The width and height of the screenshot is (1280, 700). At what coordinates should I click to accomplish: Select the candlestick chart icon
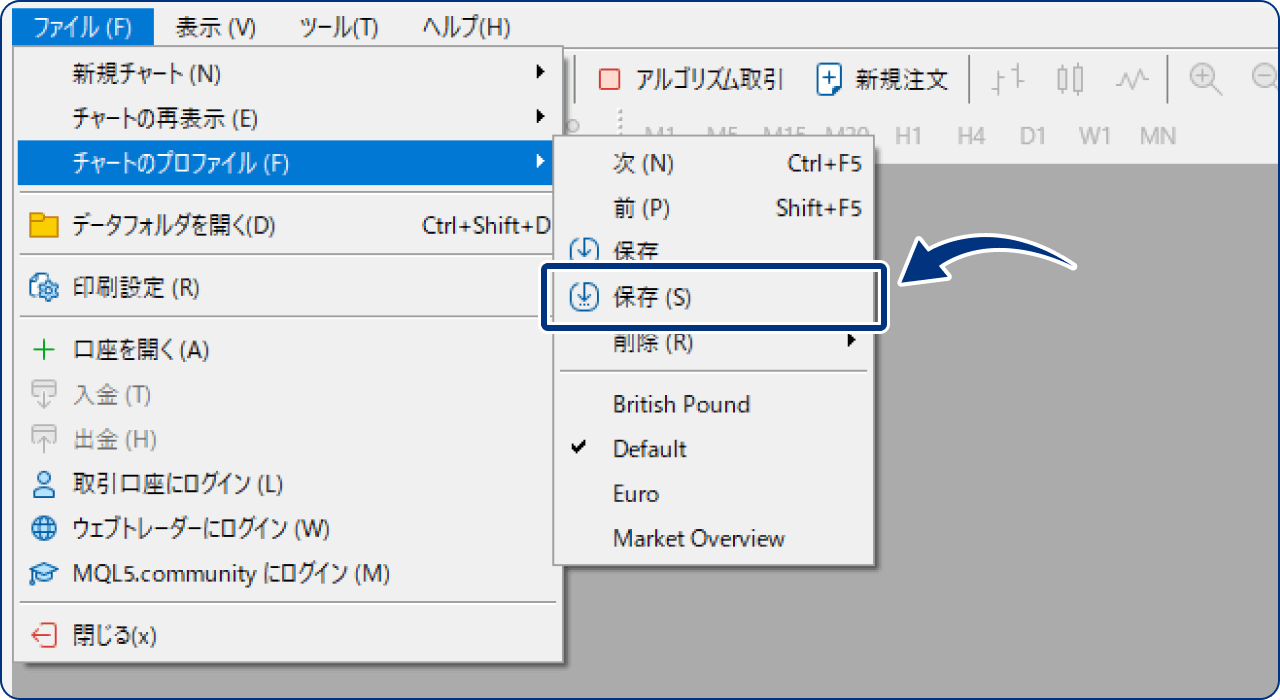tap(1070, 78)
